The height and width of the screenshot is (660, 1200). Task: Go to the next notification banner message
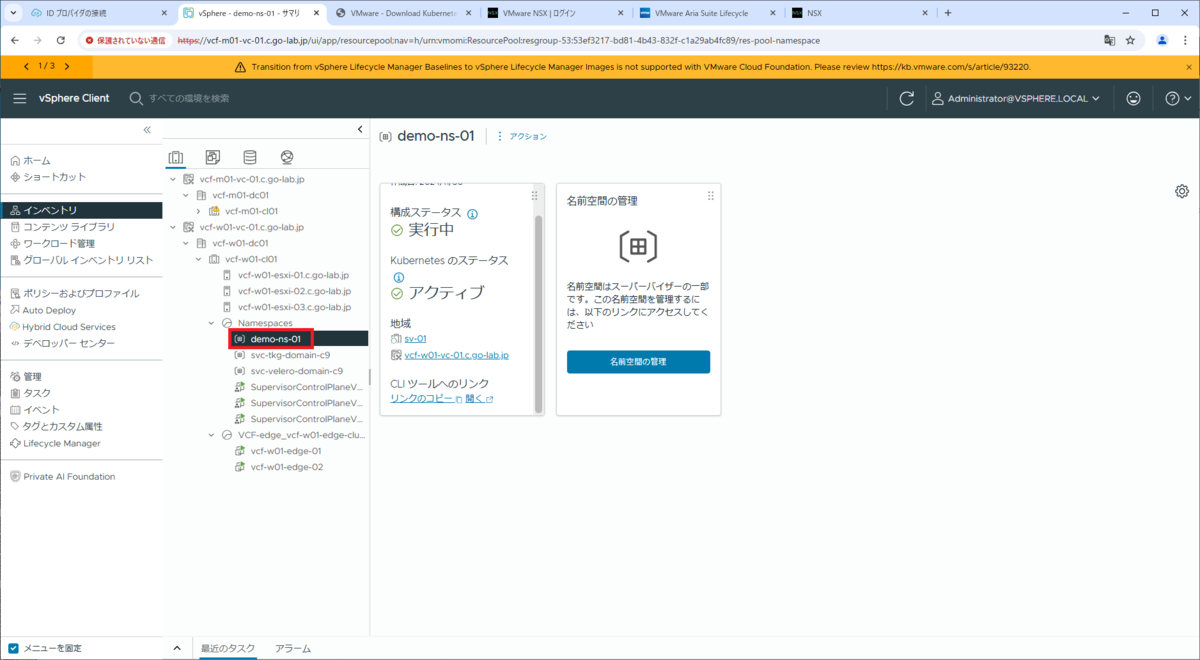click(x=67, y=66)
